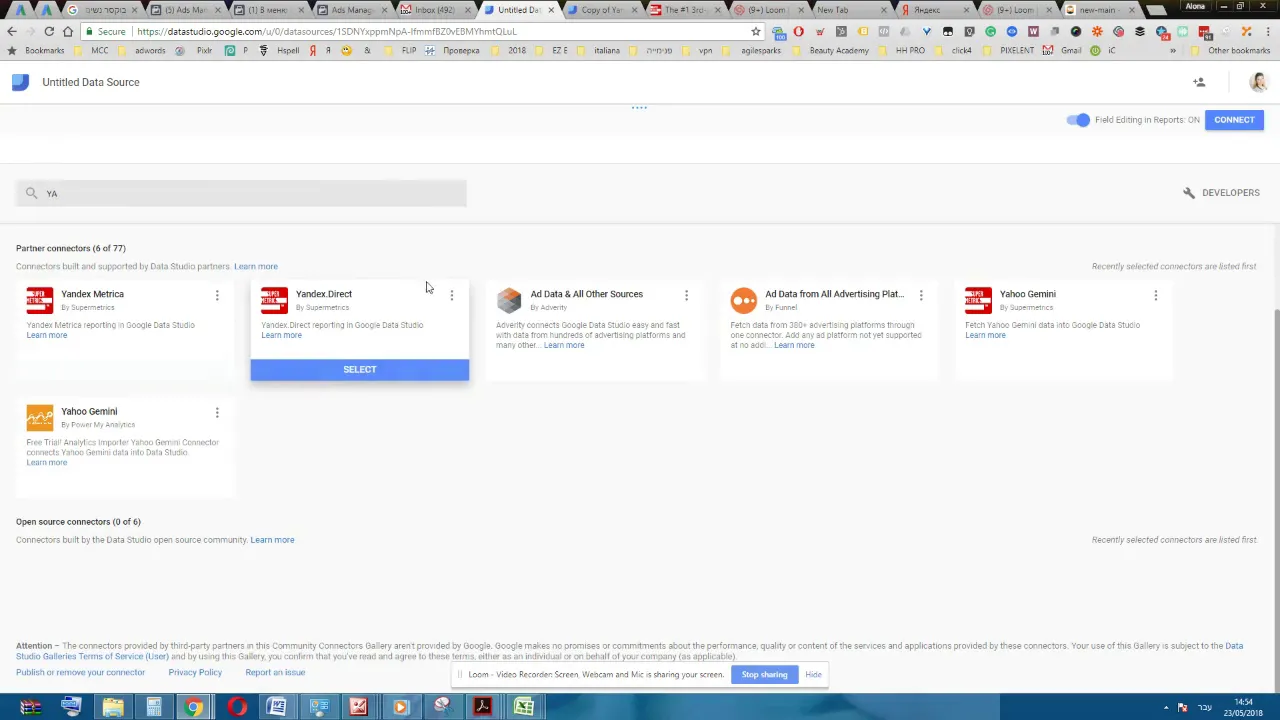Image resolution: width=1280 pixels, height=720 pixels.
Task: Open Chrome from the taskbar
Action: (x=194, y=707)
